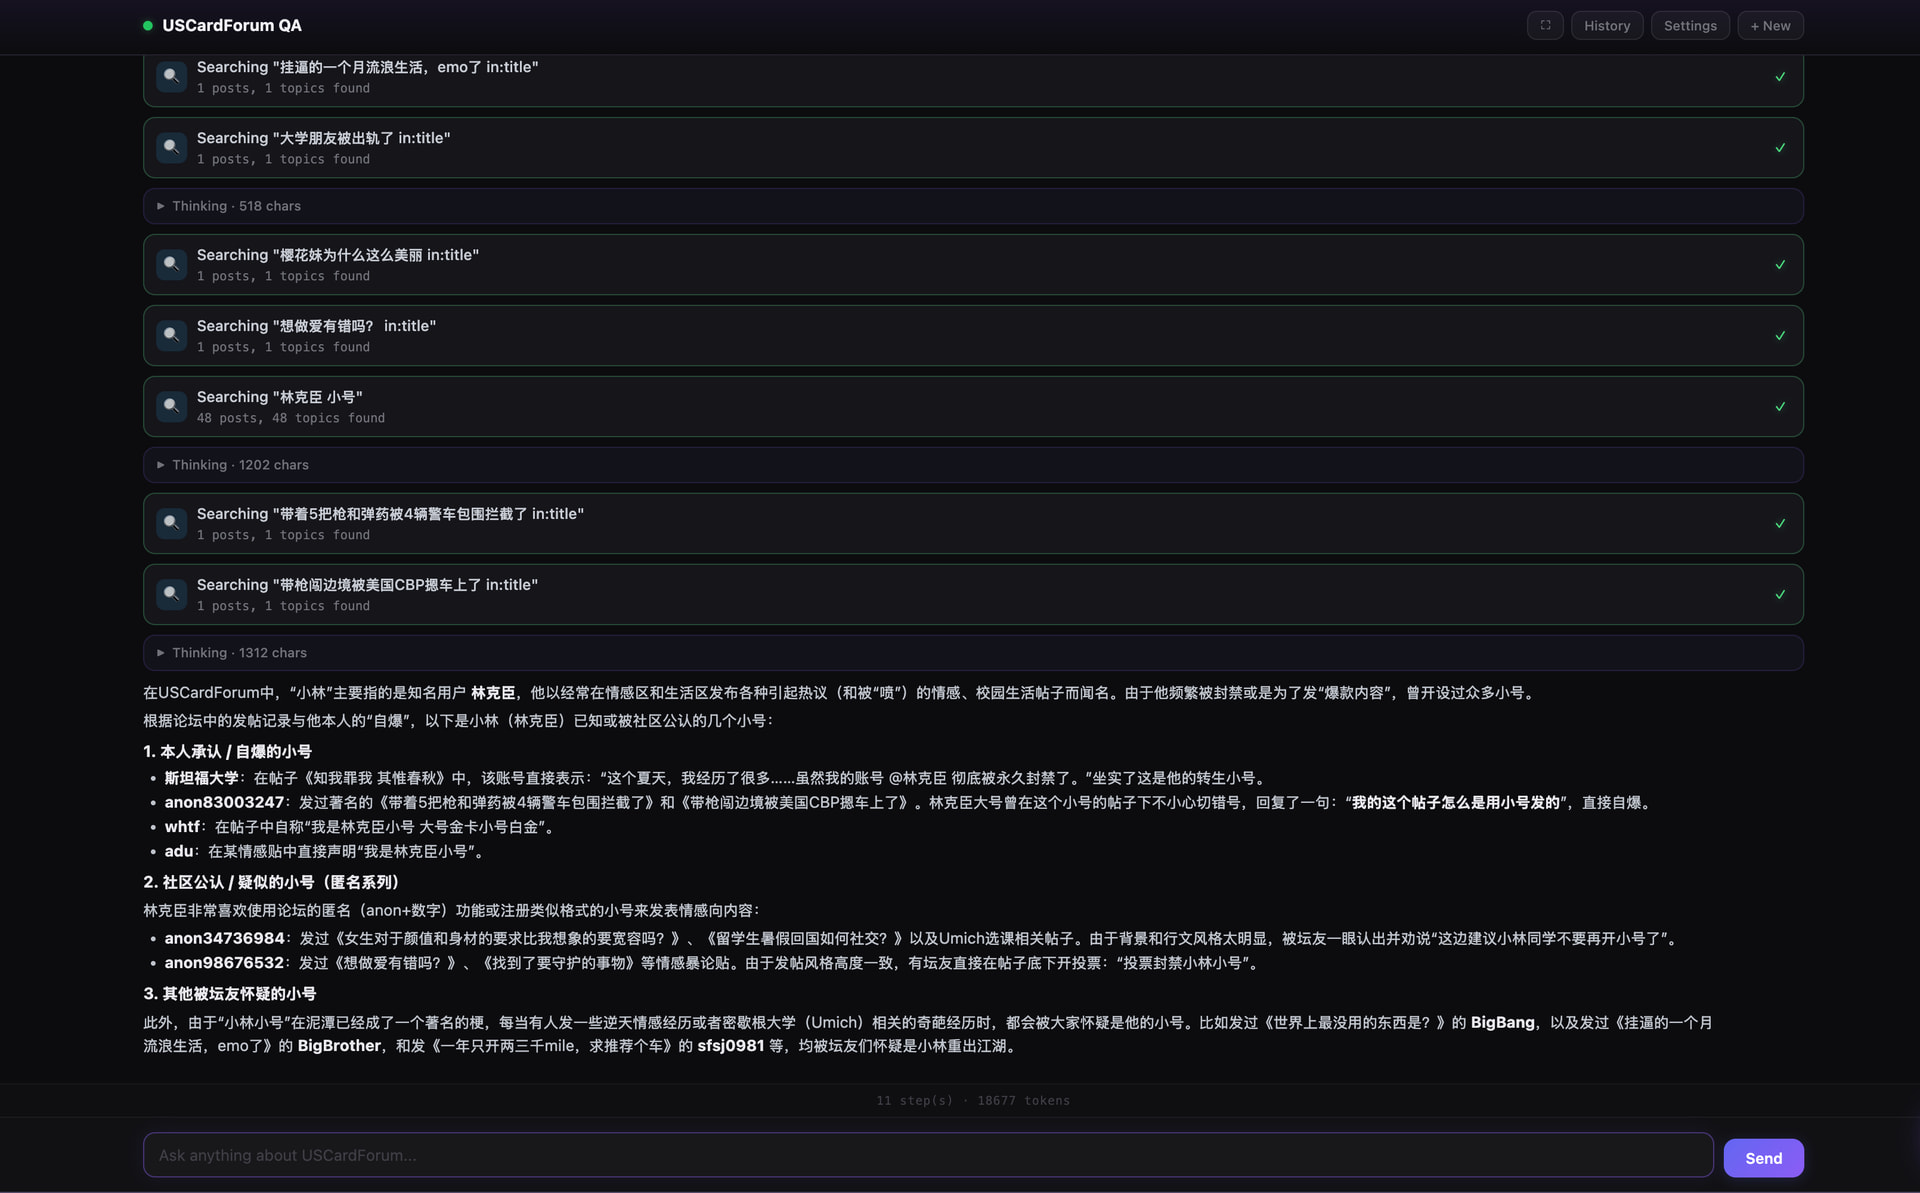Image resolution: width=1920 pixels, height=1193 pixels.
Task: Start a new chat with + New
Action: (1769, 26)
